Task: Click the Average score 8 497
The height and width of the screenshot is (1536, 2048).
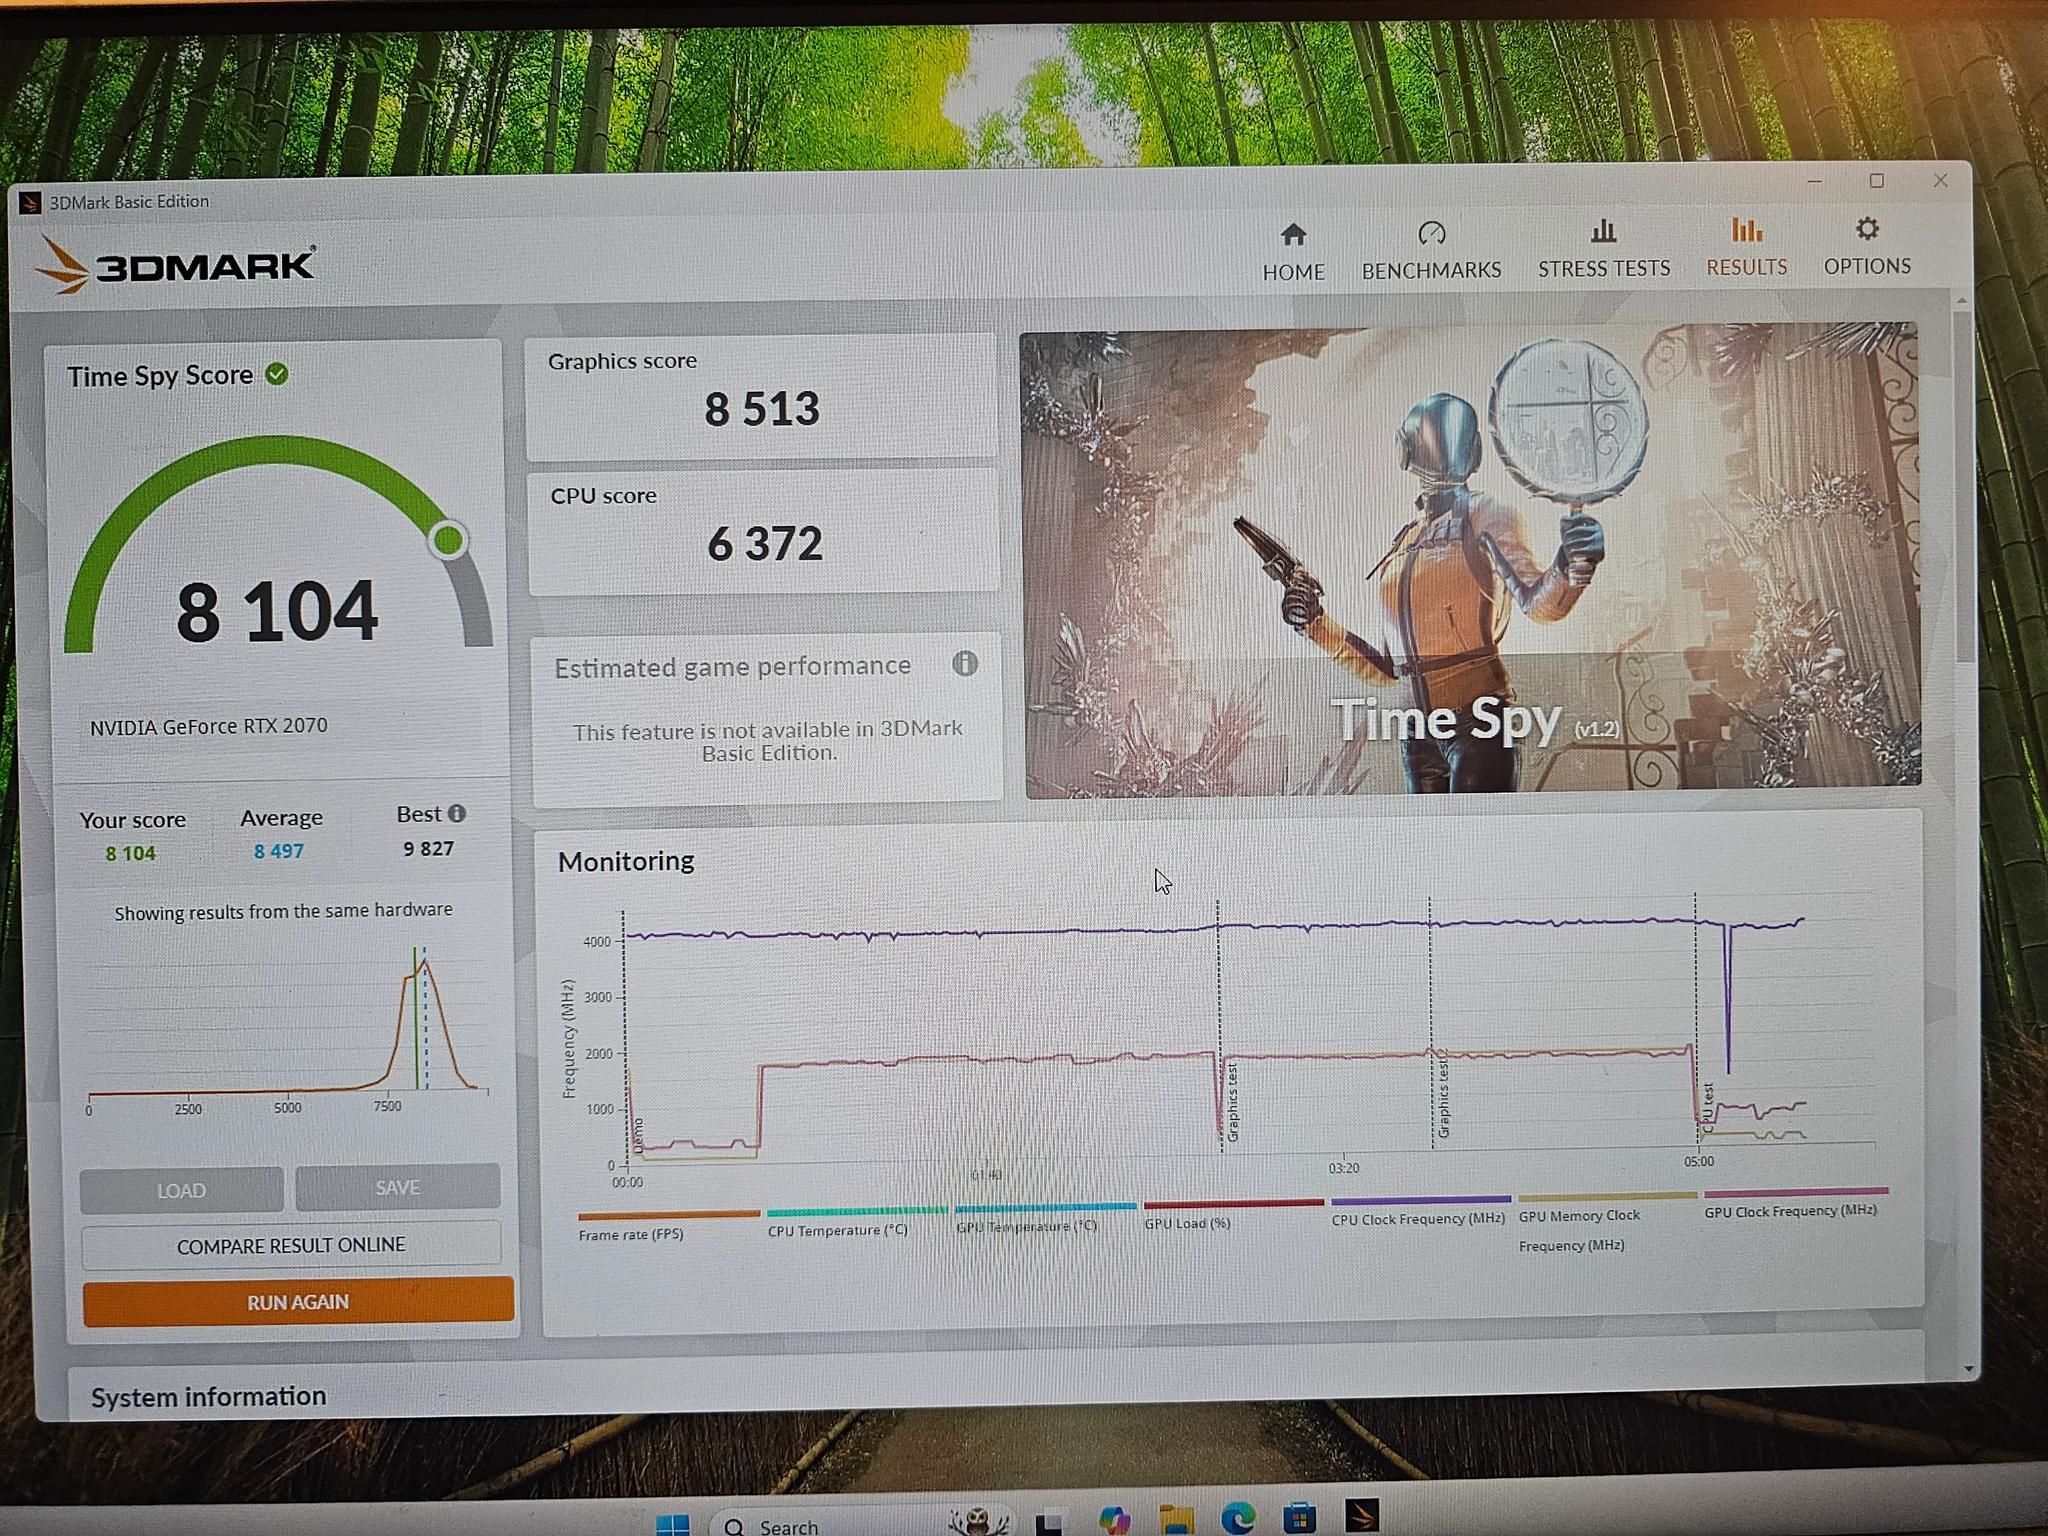Action: tap(278, 851)
